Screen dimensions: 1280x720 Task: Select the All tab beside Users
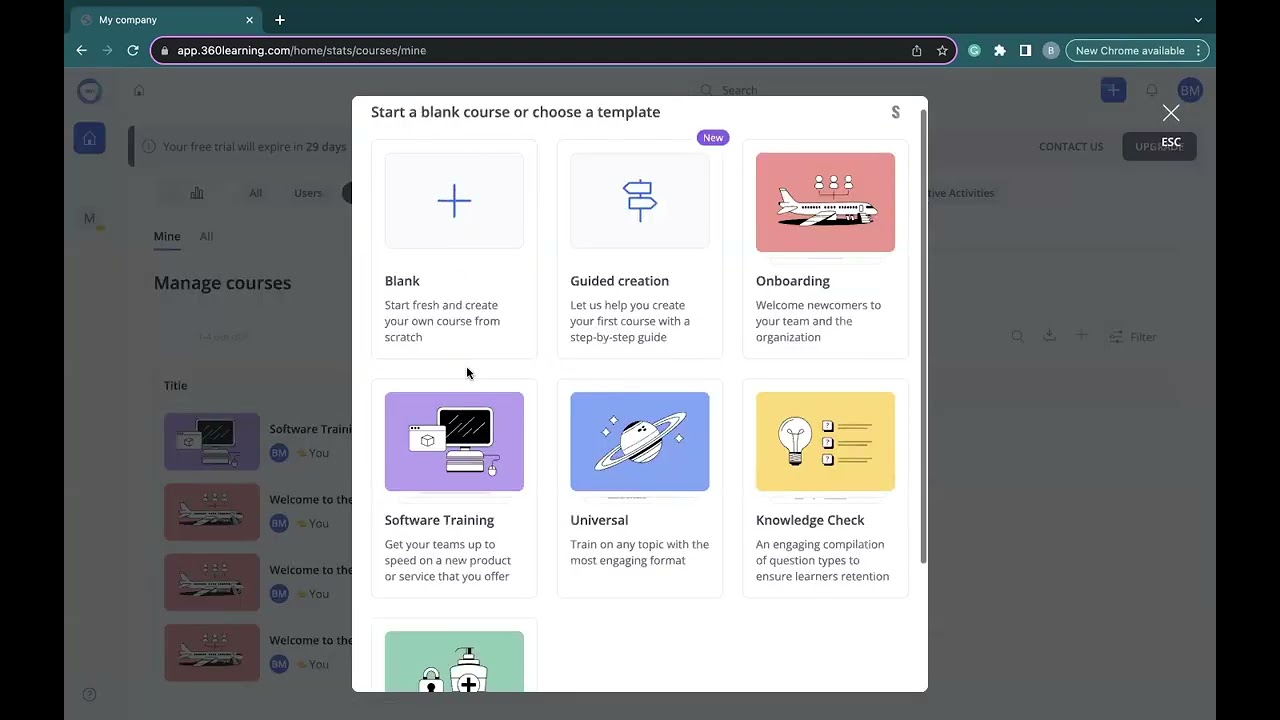pyautogui.click(x=256, y=193)
